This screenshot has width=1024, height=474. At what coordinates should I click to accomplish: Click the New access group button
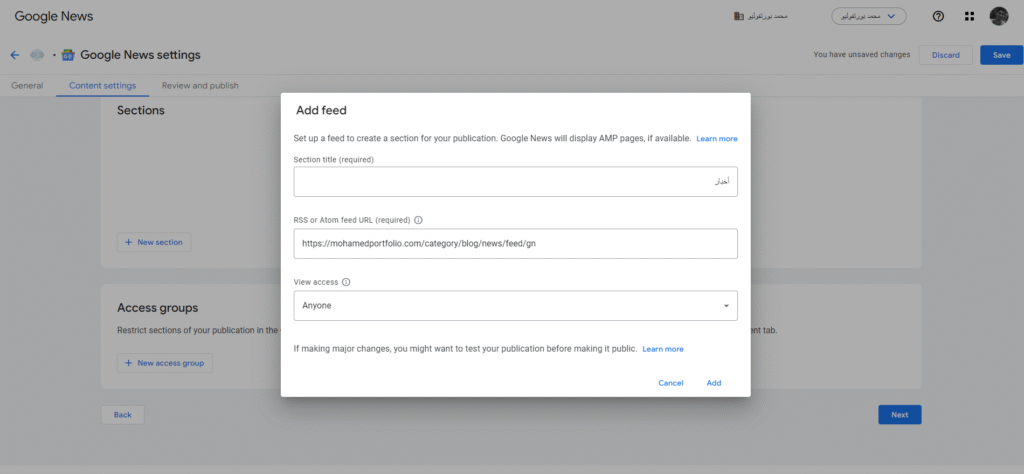165,363
